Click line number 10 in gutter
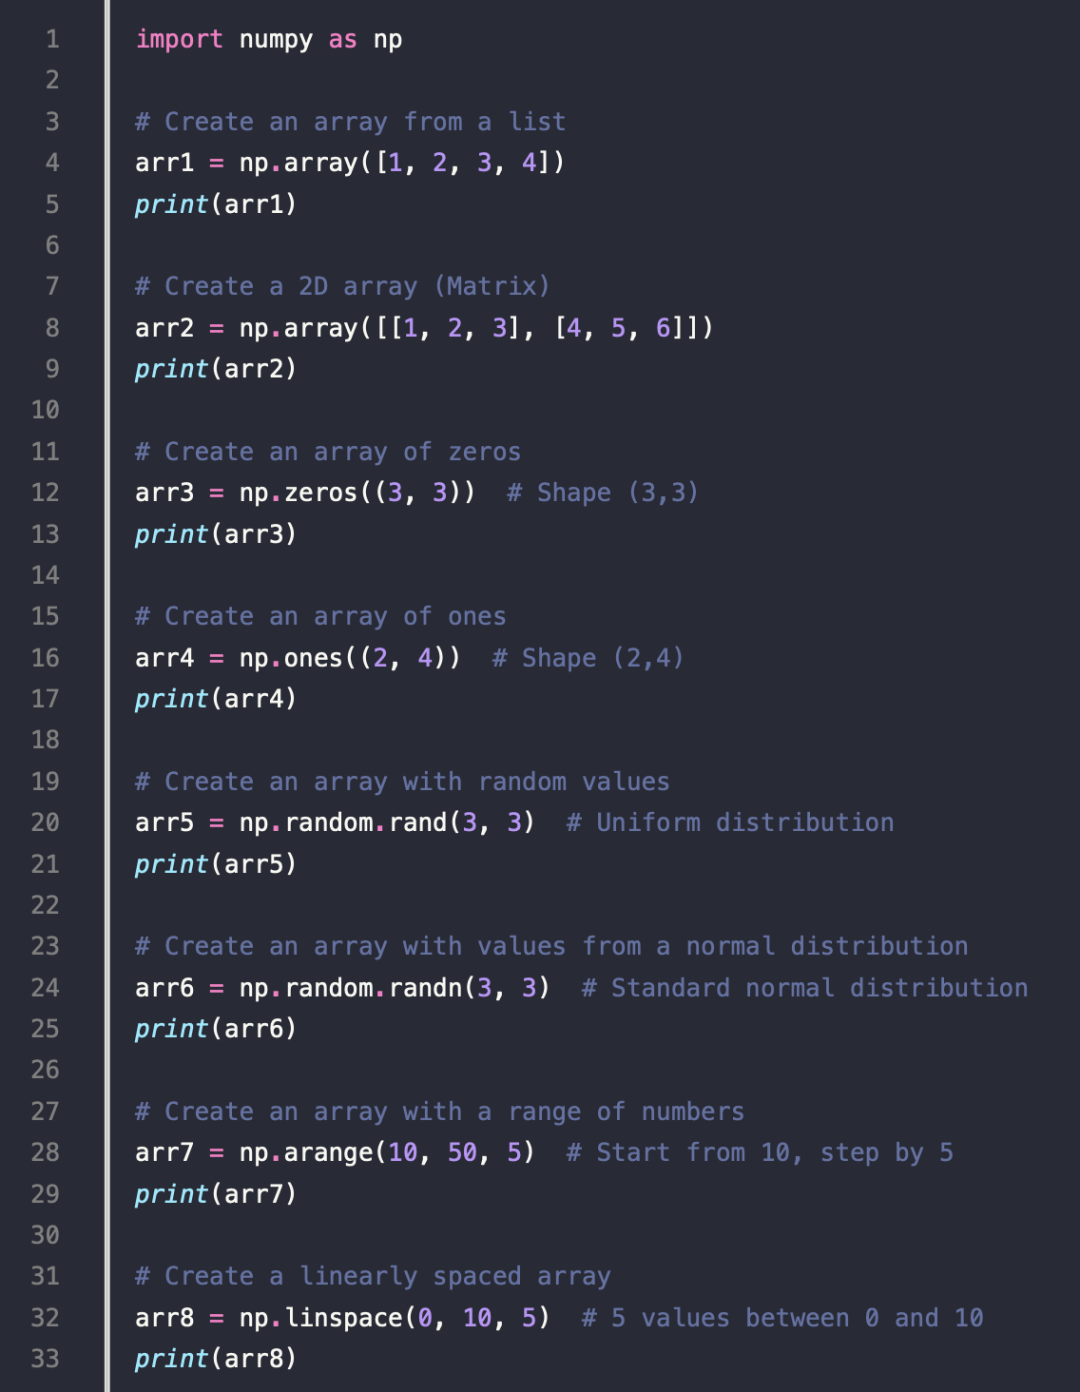Viewport: 1080px width, 1392px height. click(45, 410)
